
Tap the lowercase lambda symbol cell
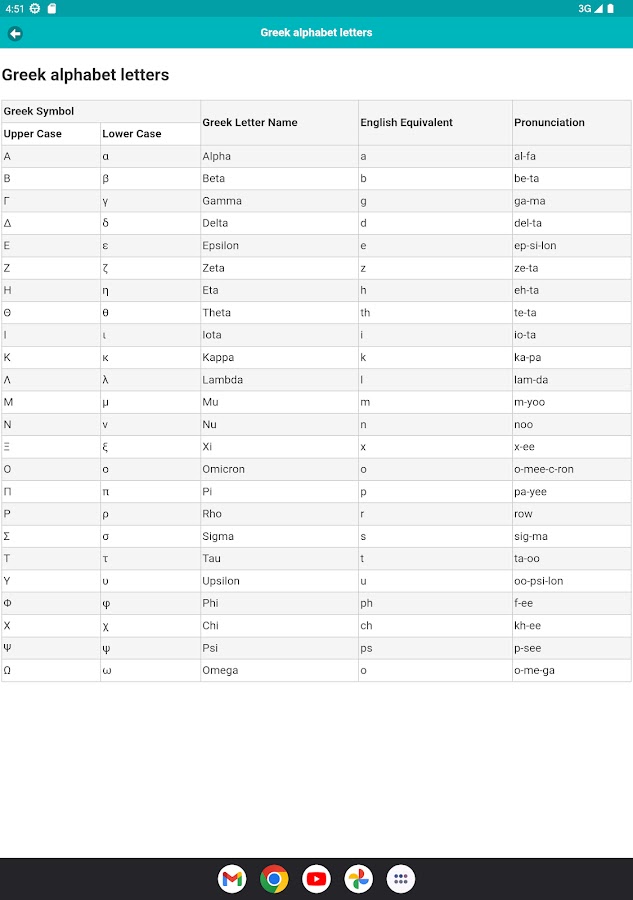click(x=106, y=380)
